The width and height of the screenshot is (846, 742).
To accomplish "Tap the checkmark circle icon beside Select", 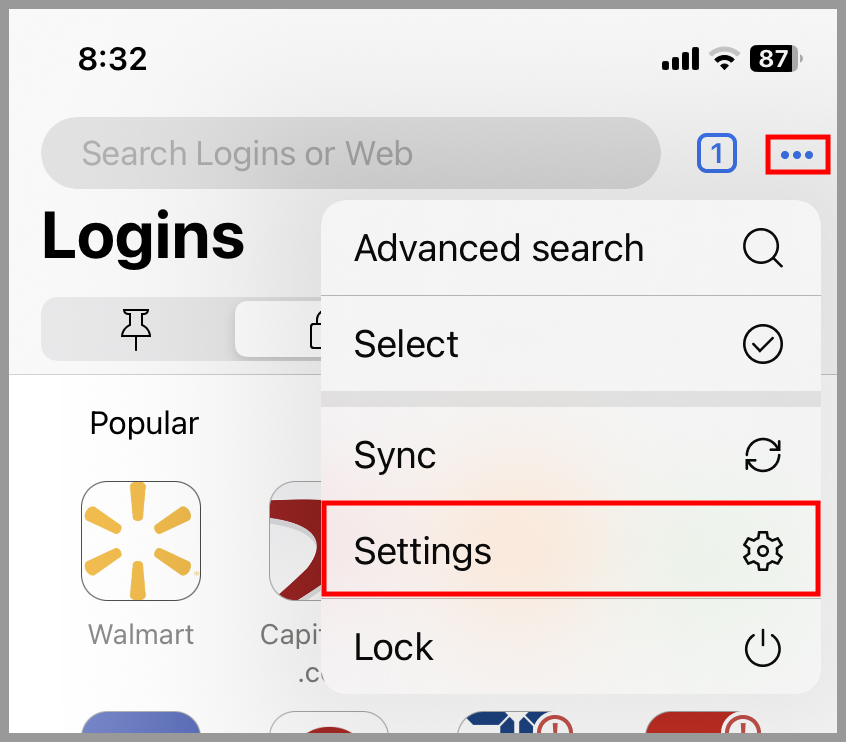I will [x=763, y=344].
